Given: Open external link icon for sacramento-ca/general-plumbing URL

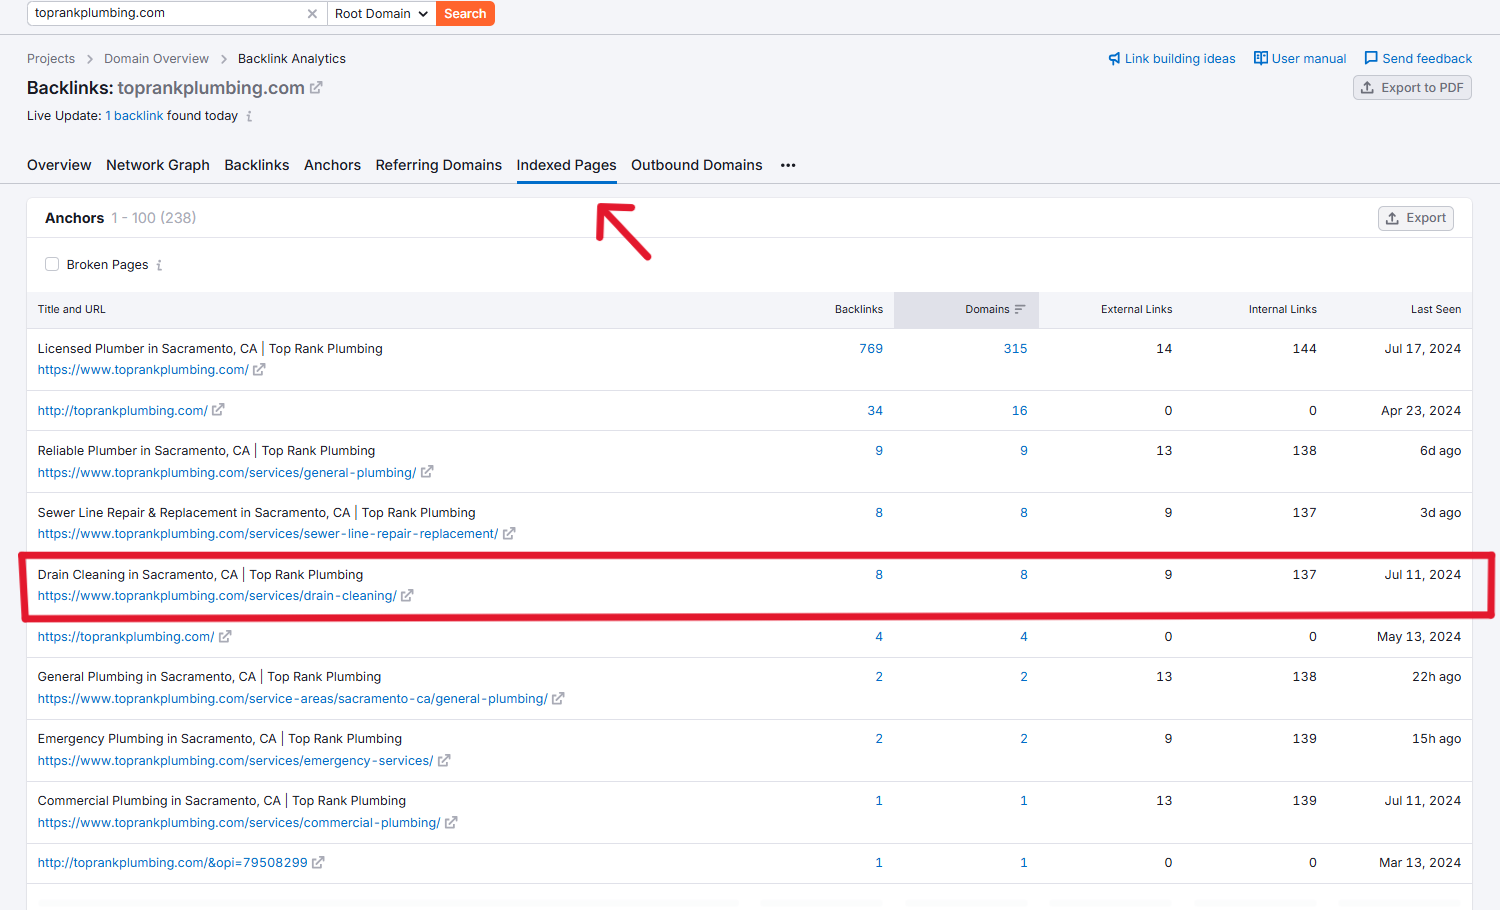Looking at the screenshot, I should tap(558, 699).
